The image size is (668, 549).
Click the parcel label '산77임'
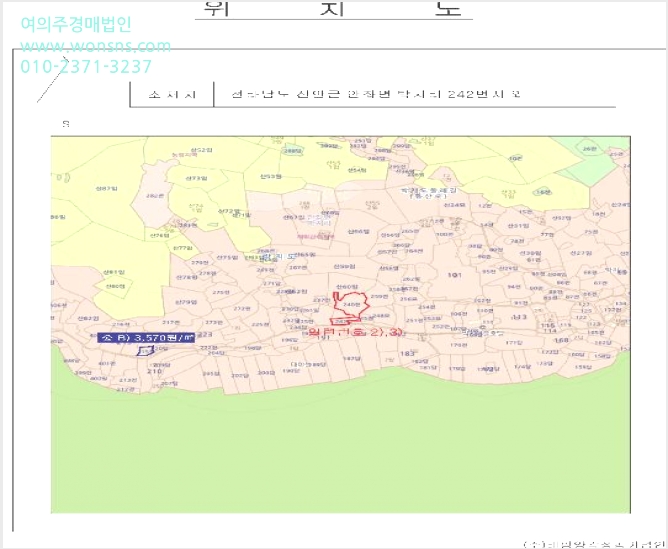click(182, 248)
